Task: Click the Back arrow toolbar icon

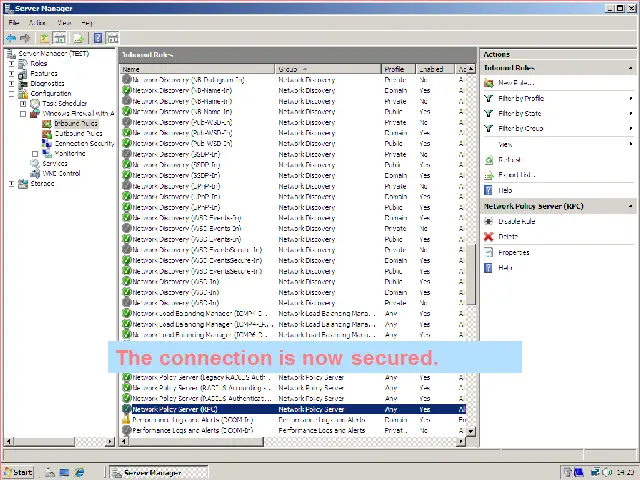Action: (11, 38)
